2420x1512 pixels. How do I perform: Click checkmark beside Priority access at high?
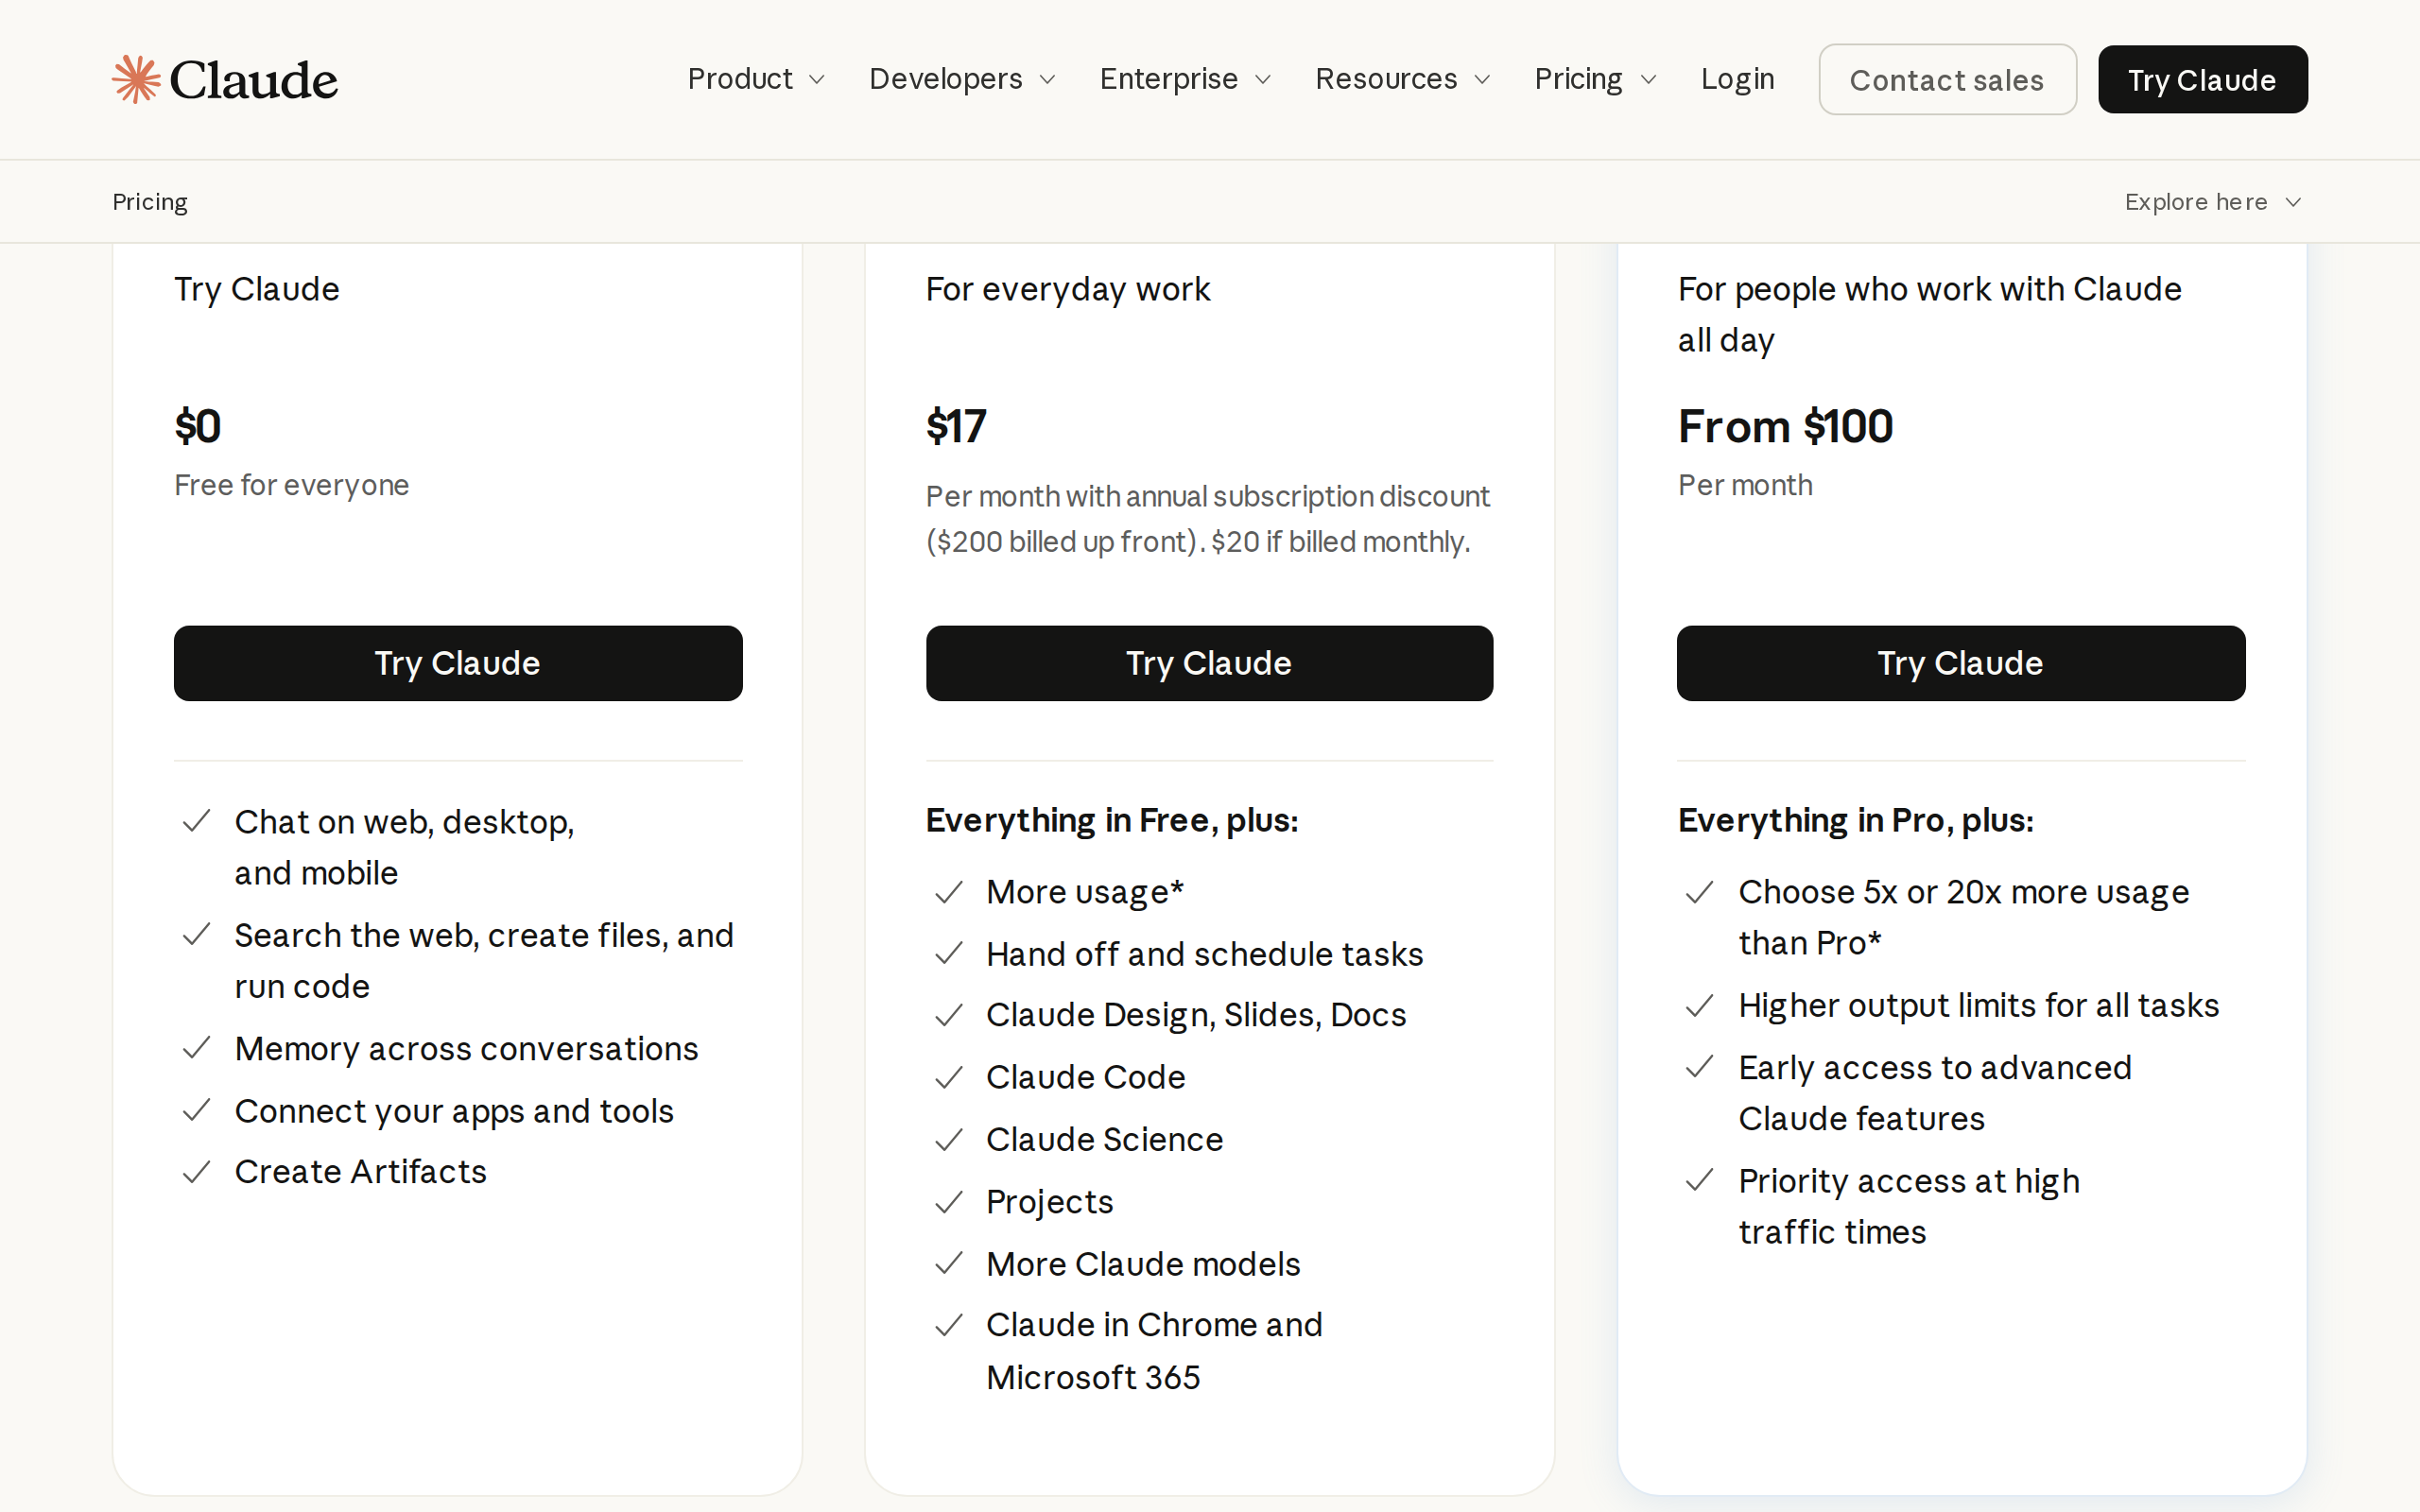coord(1699,1181)
